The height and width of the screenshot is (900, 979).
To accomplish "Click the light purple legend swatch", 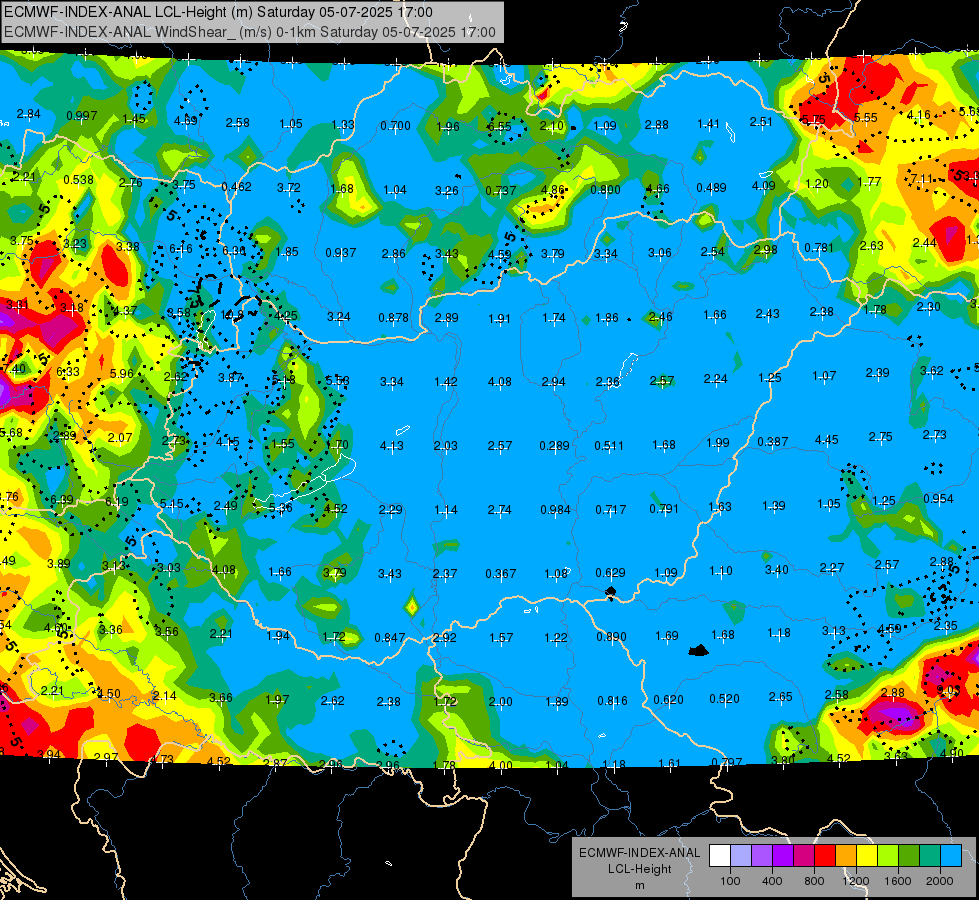I will point(762,856).
